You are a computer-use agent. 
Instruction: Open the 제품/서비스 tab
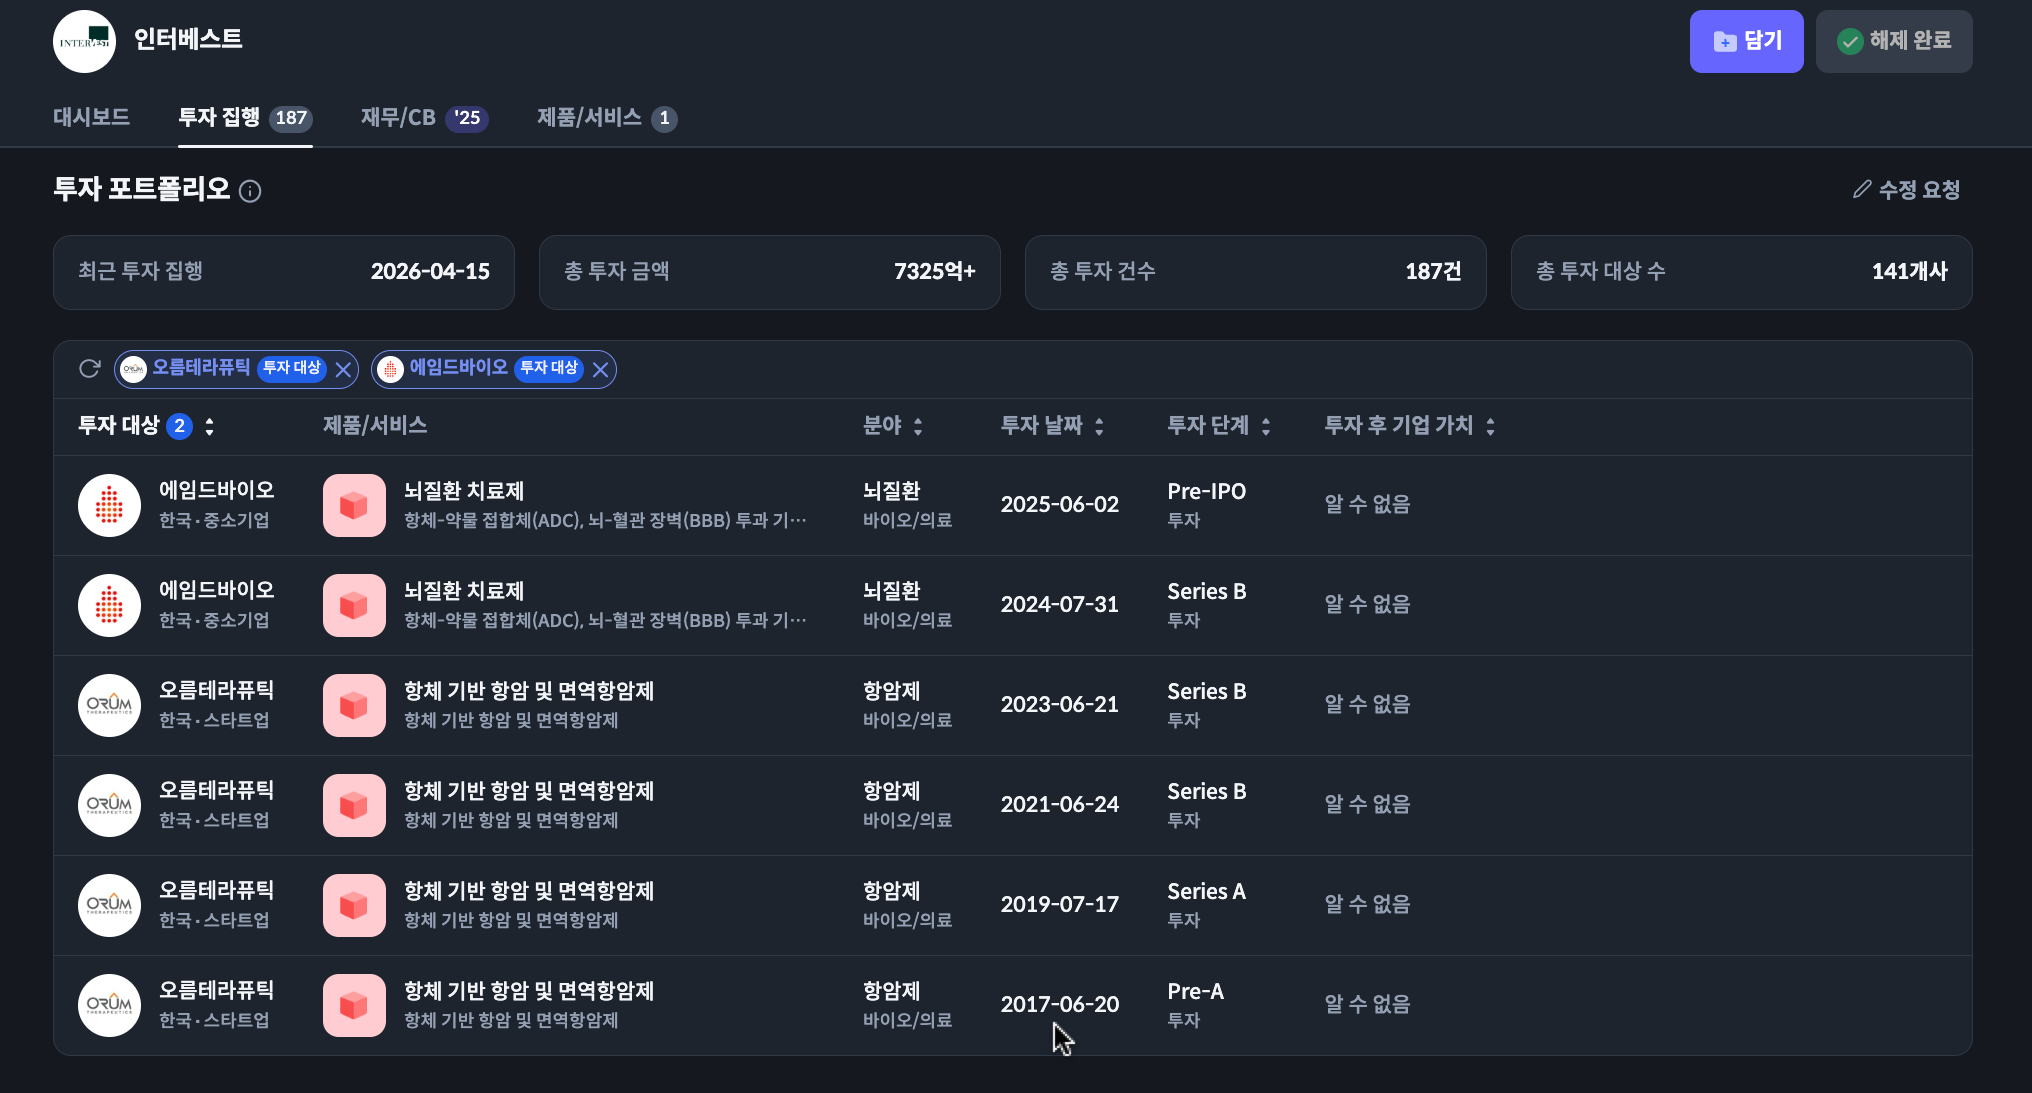pos(607,118)
